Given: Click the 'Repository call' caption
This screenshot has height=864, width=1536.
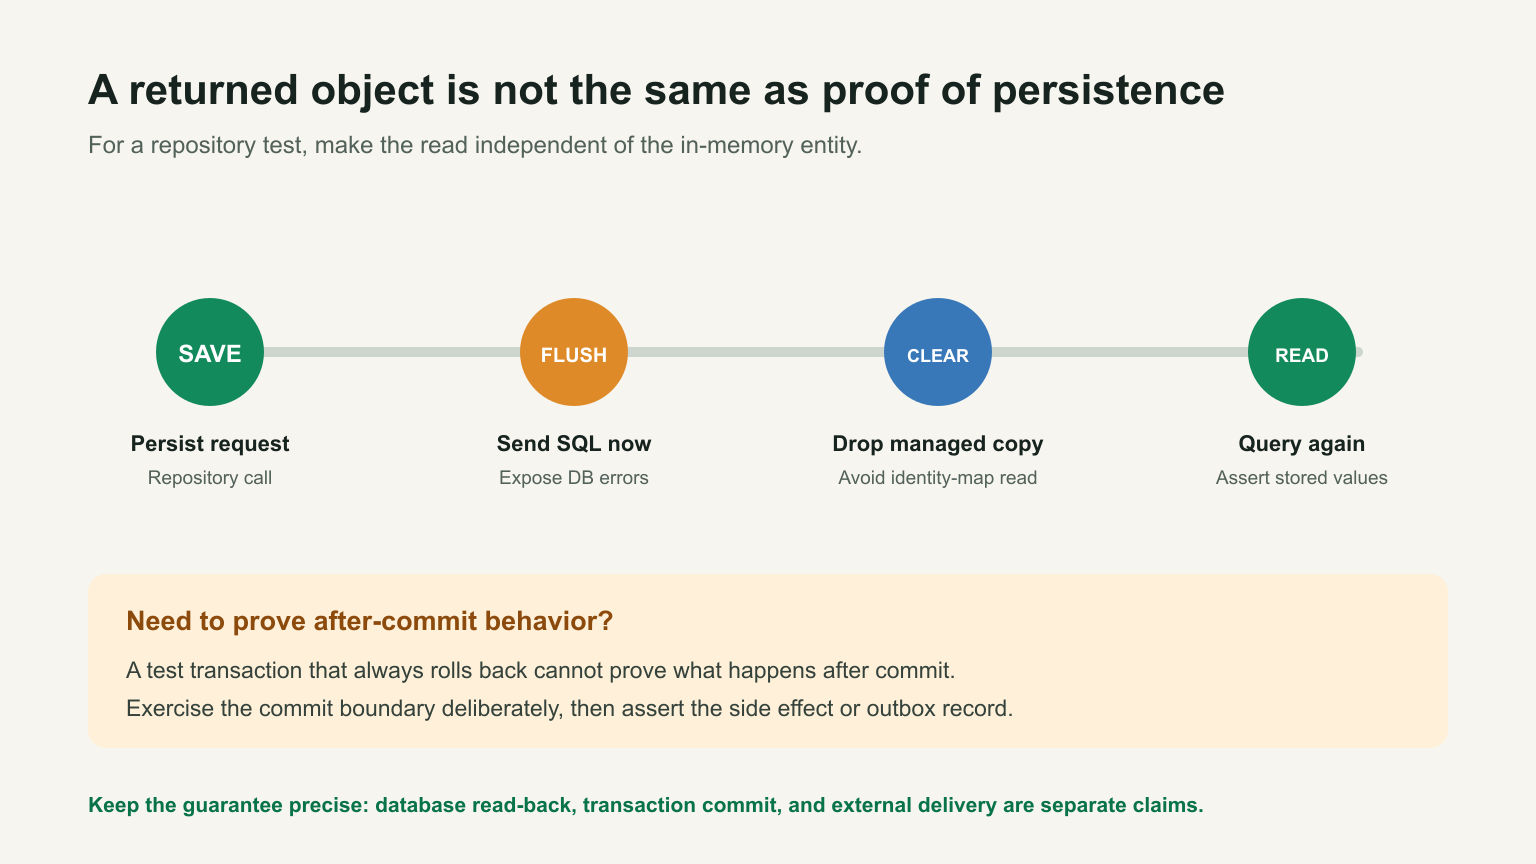Looking at the screenshot, I should [x=210, y=478].
